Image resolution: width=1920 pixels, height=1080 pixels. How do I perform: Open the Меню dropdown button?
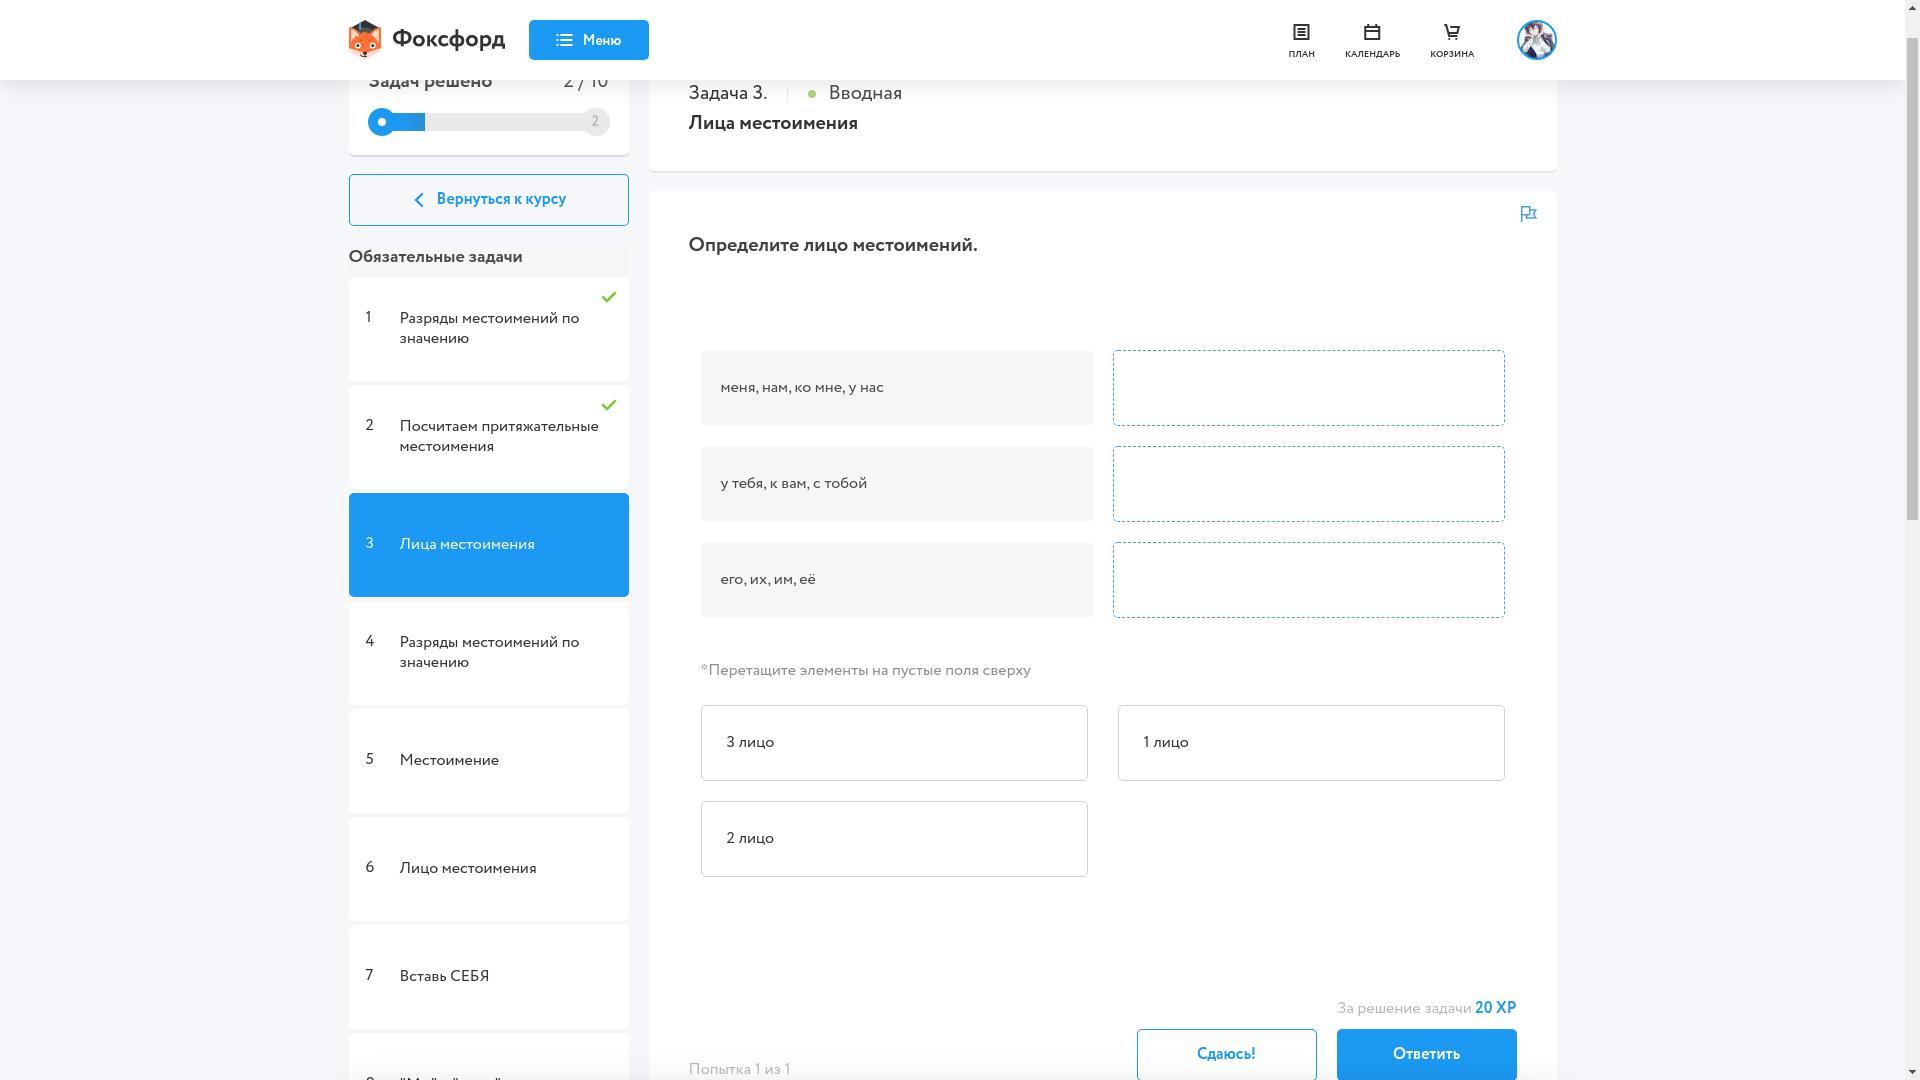[588, 40]
